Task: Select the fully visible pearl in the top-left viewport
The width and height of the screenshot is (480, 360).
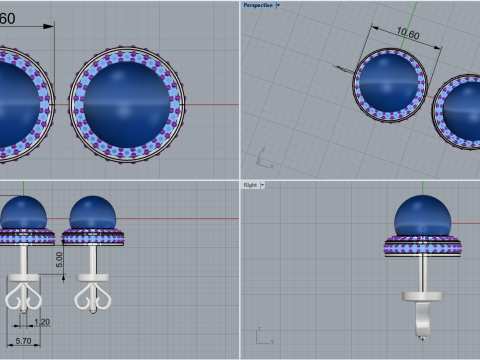Action: coord(127,105)
